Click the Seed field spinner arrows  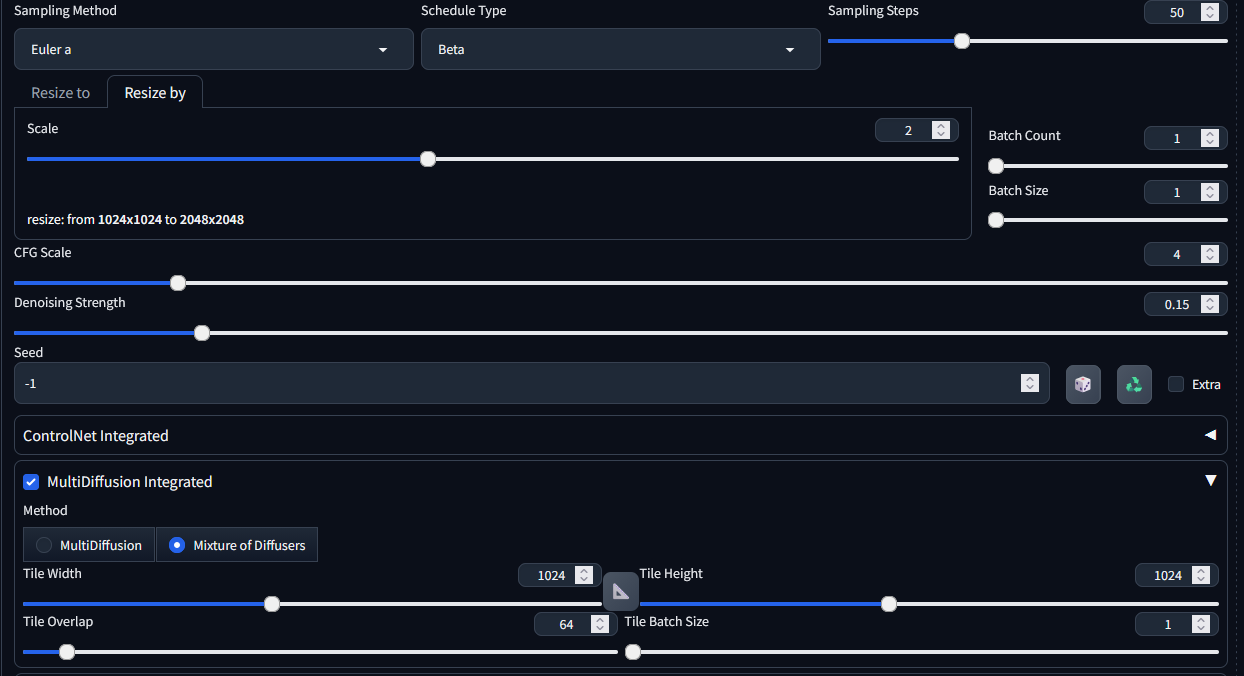pyautogui.click(x=1029, y=383)
